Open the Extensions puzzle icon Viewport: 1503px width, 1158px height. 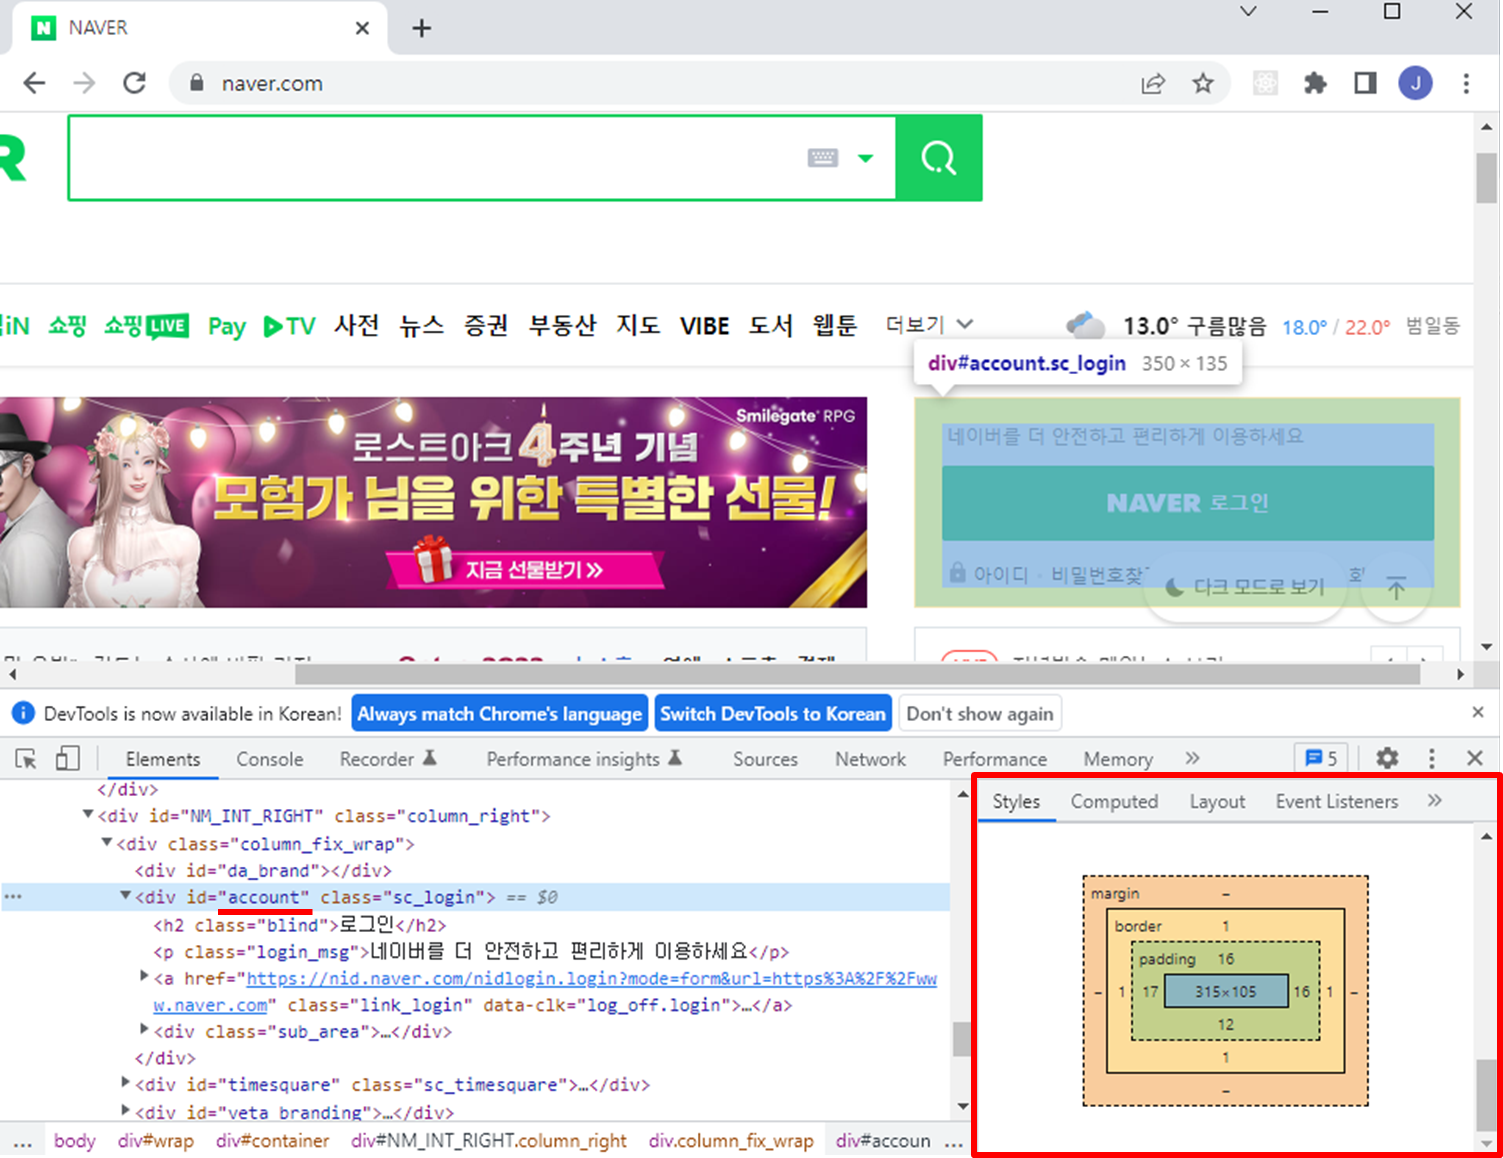click(1315, 84)
